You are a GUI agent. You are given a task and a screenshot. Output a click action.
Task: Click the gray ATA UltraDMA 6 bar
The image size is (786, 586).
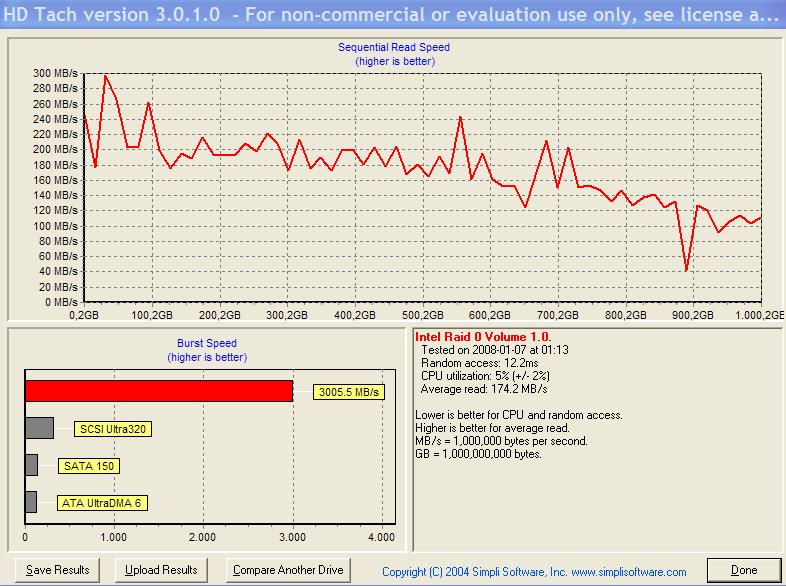(x=31, y=502)
